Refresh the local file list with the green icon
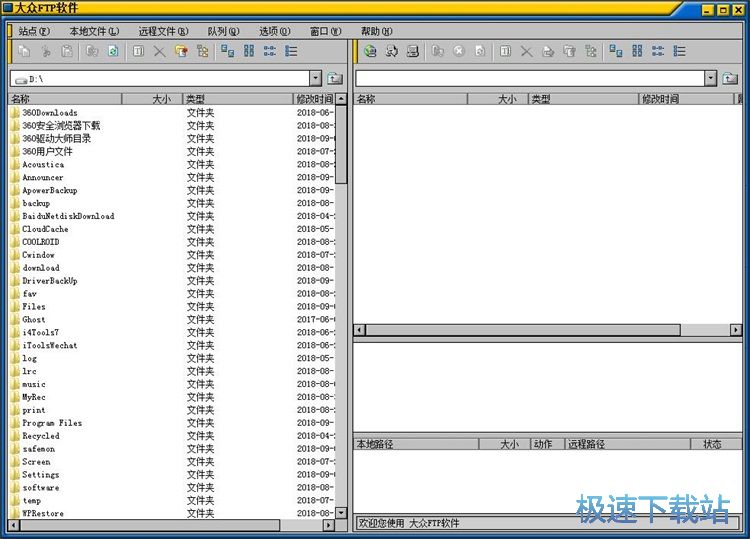This screenshot has width=750, height=539. pyautogui.click(x=113, y=51)
